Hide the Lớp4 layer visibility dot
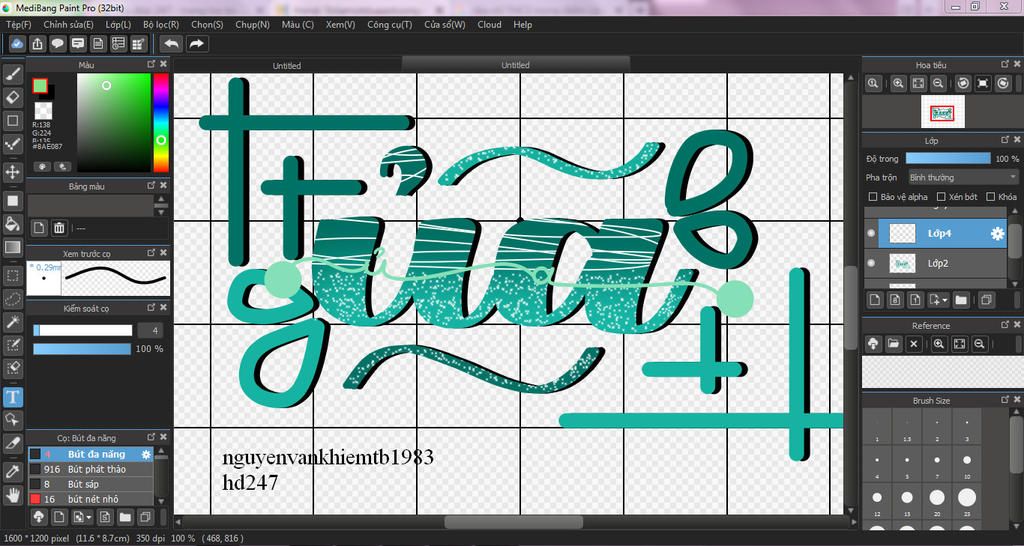 [x=871, y=233]
